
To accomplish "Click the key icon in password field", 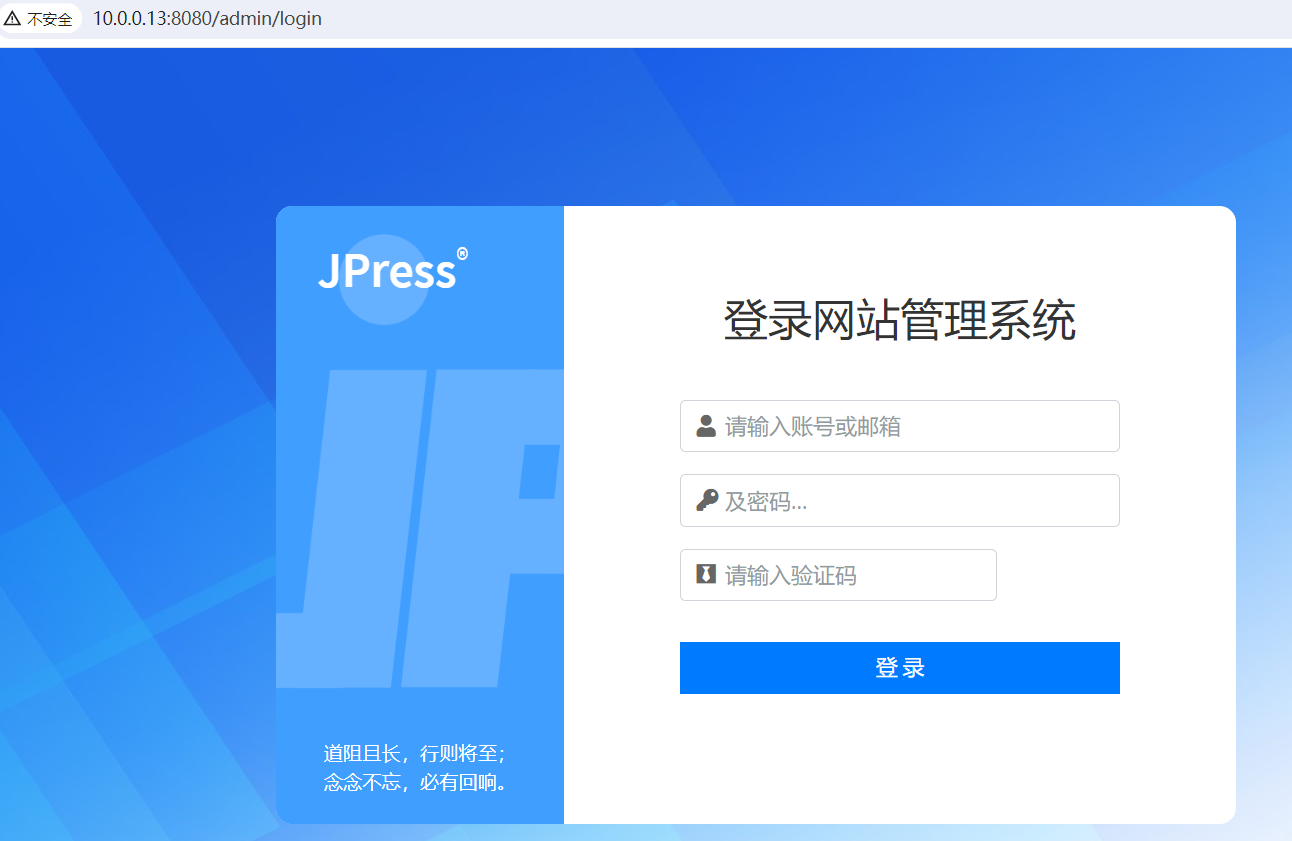I will click(706, 500).
